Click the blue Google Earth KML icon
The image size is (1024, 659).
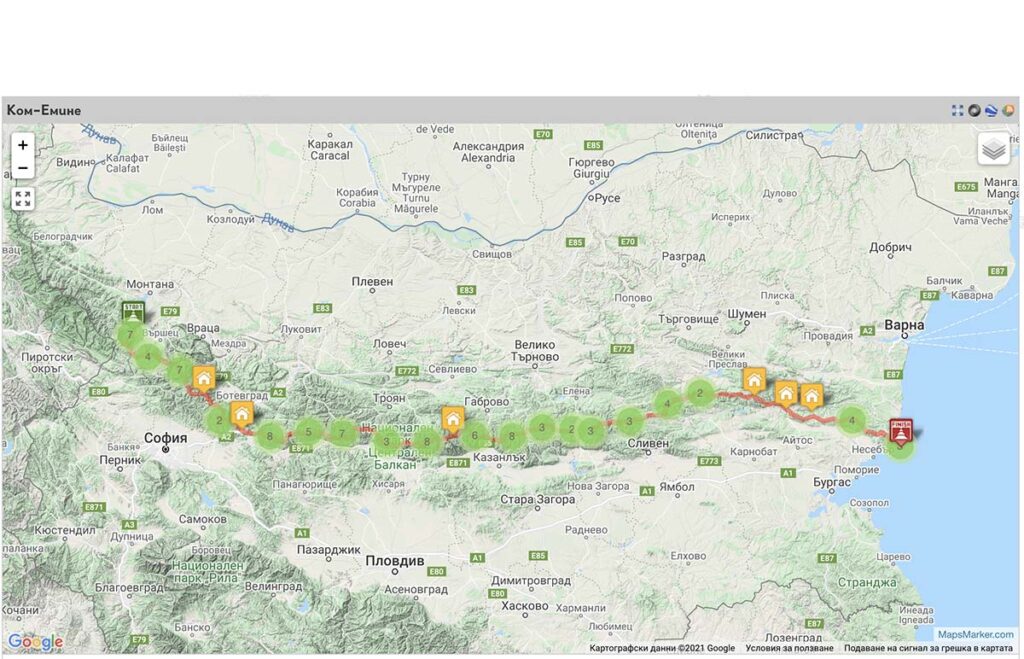coord(991,110)
